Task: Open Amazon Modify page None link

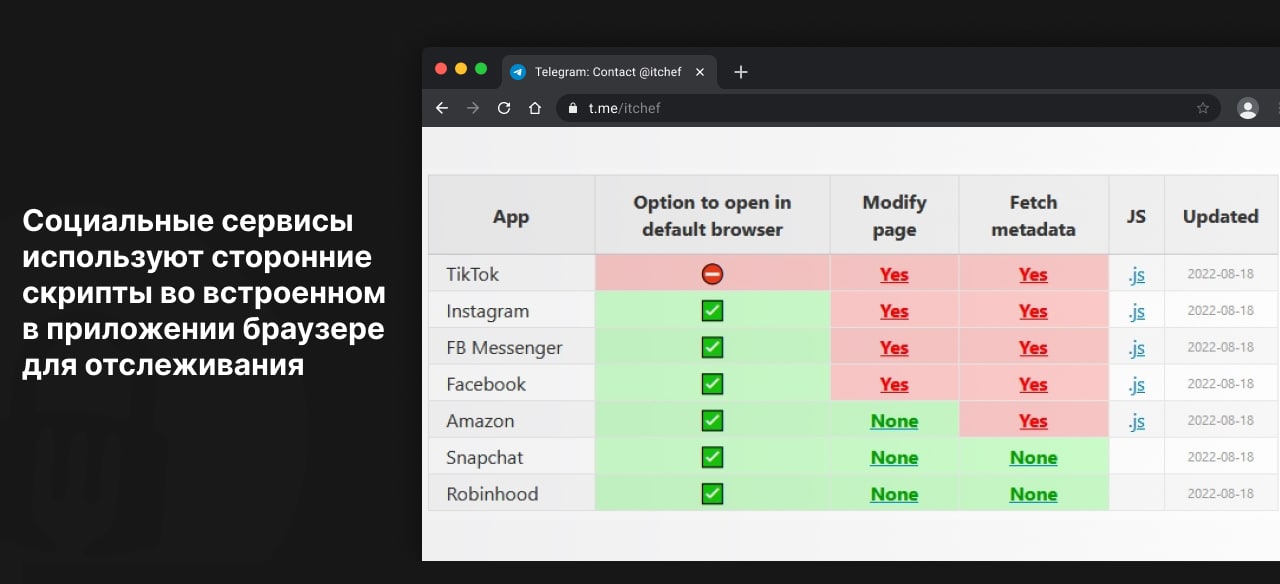Action: point(894,421)
